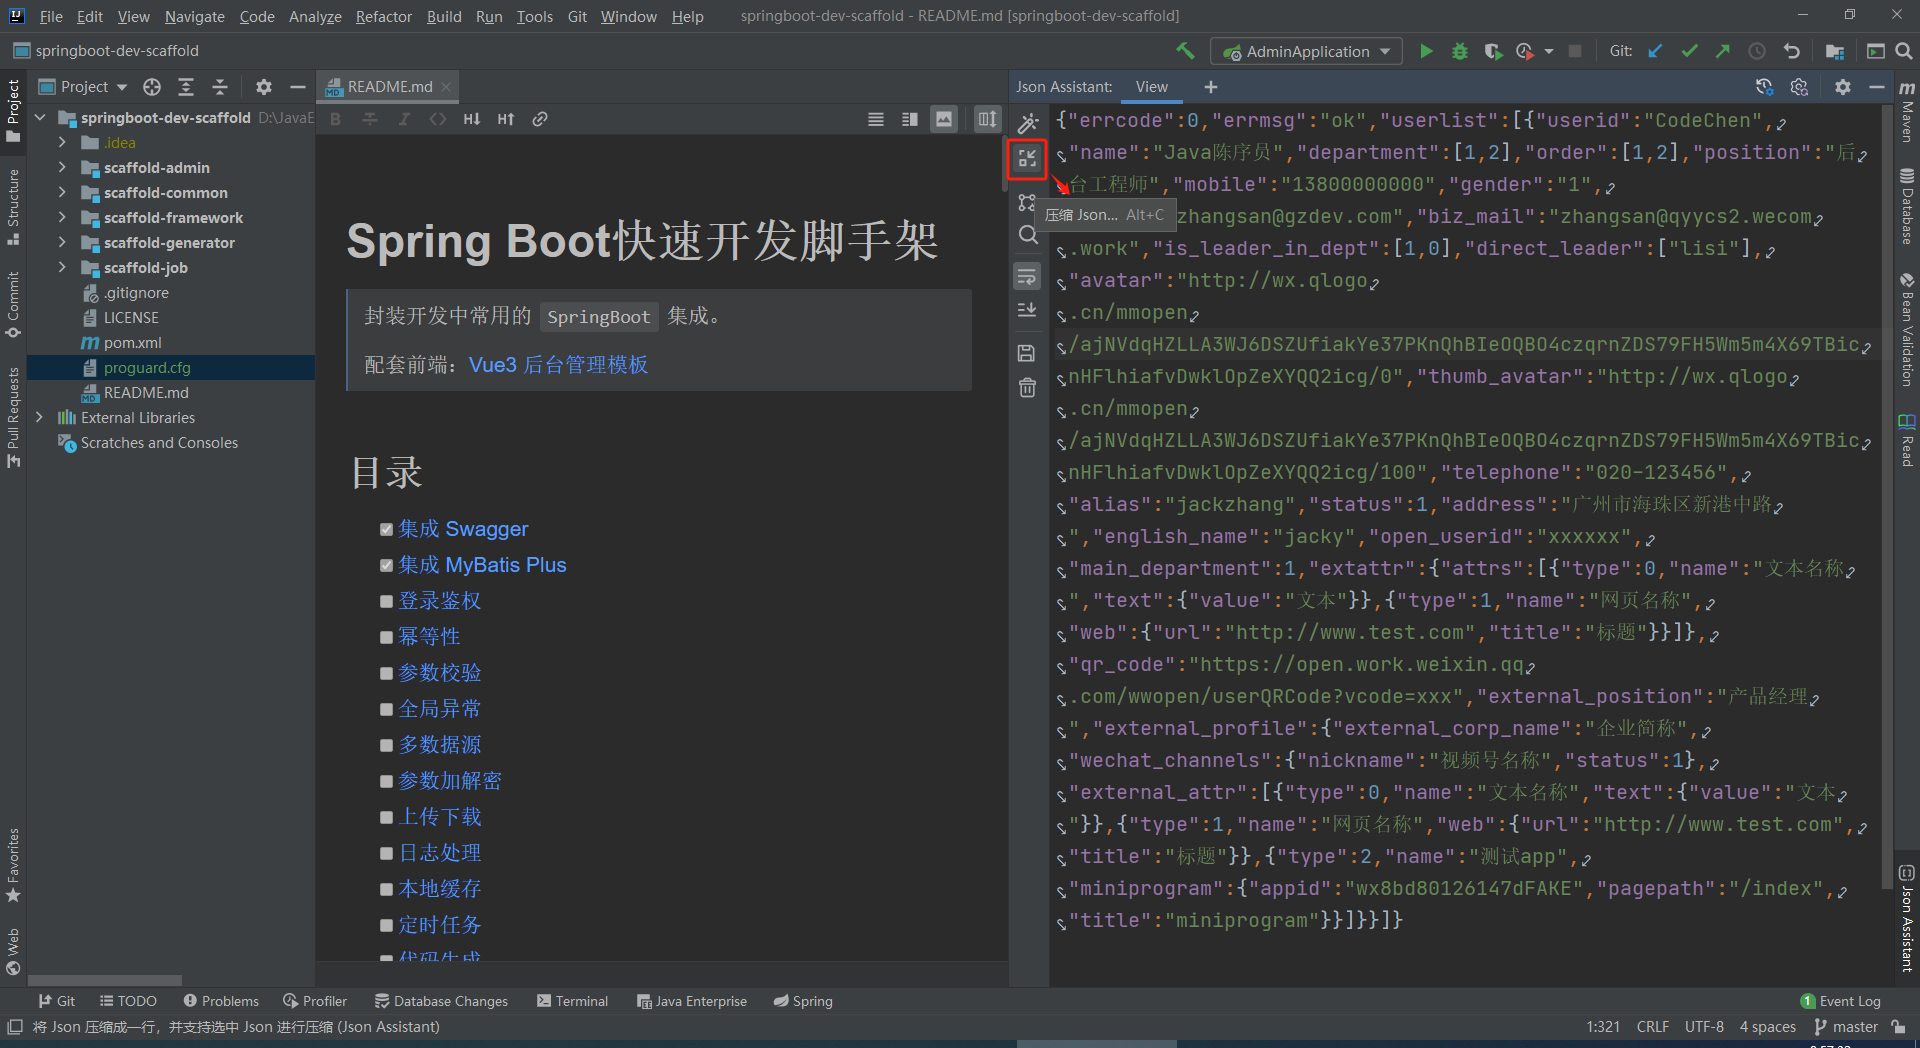The width and height of the screenshot is (1920, 1048).
Task: Search within the JSON panel
Action: pyautogui.click(x=1027, y=235)
